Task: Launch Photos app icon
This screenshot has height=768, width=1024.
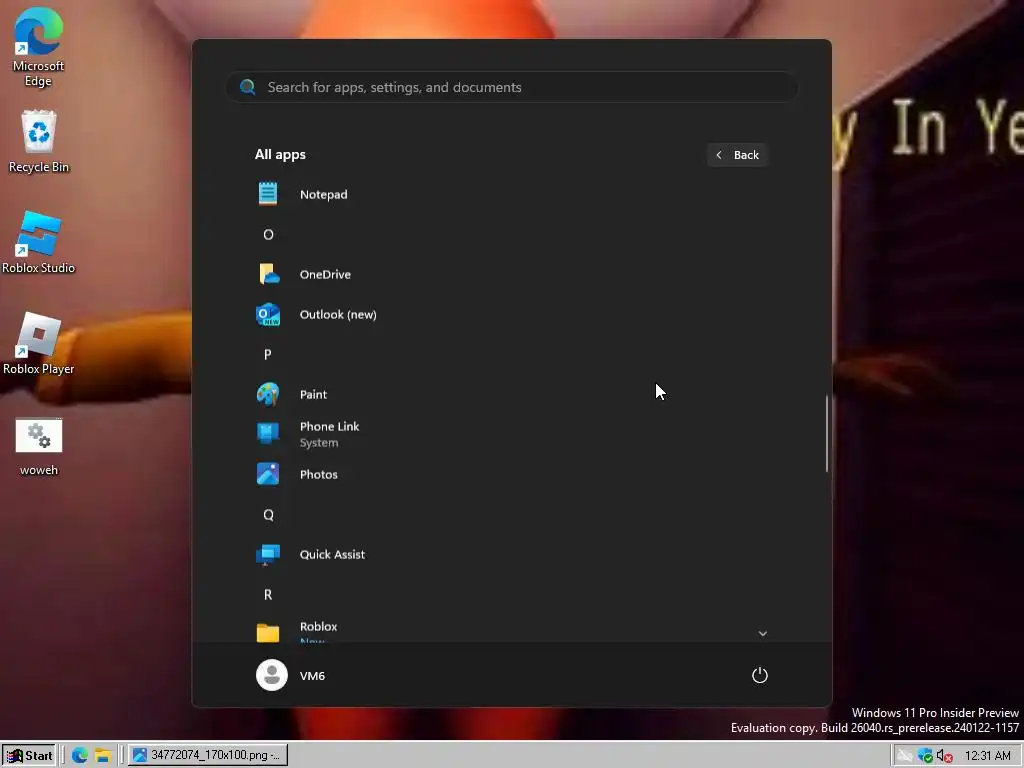Action: pos(268,474)
